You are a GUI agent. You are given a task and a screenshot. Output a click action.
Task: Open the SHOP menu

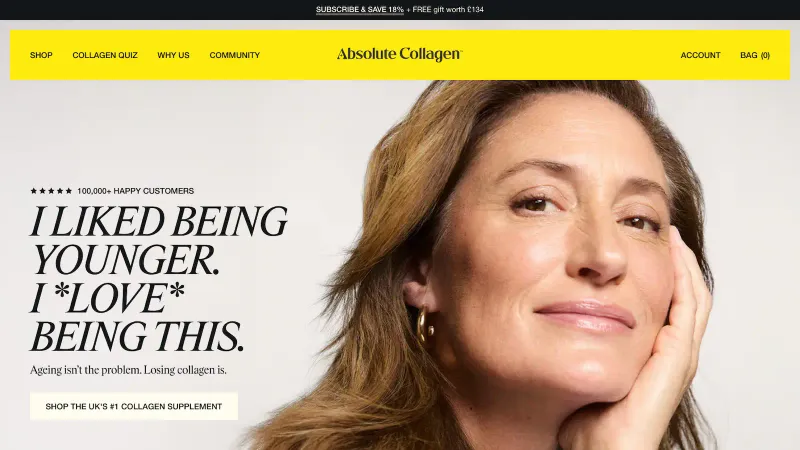click(x=41, y=55)
